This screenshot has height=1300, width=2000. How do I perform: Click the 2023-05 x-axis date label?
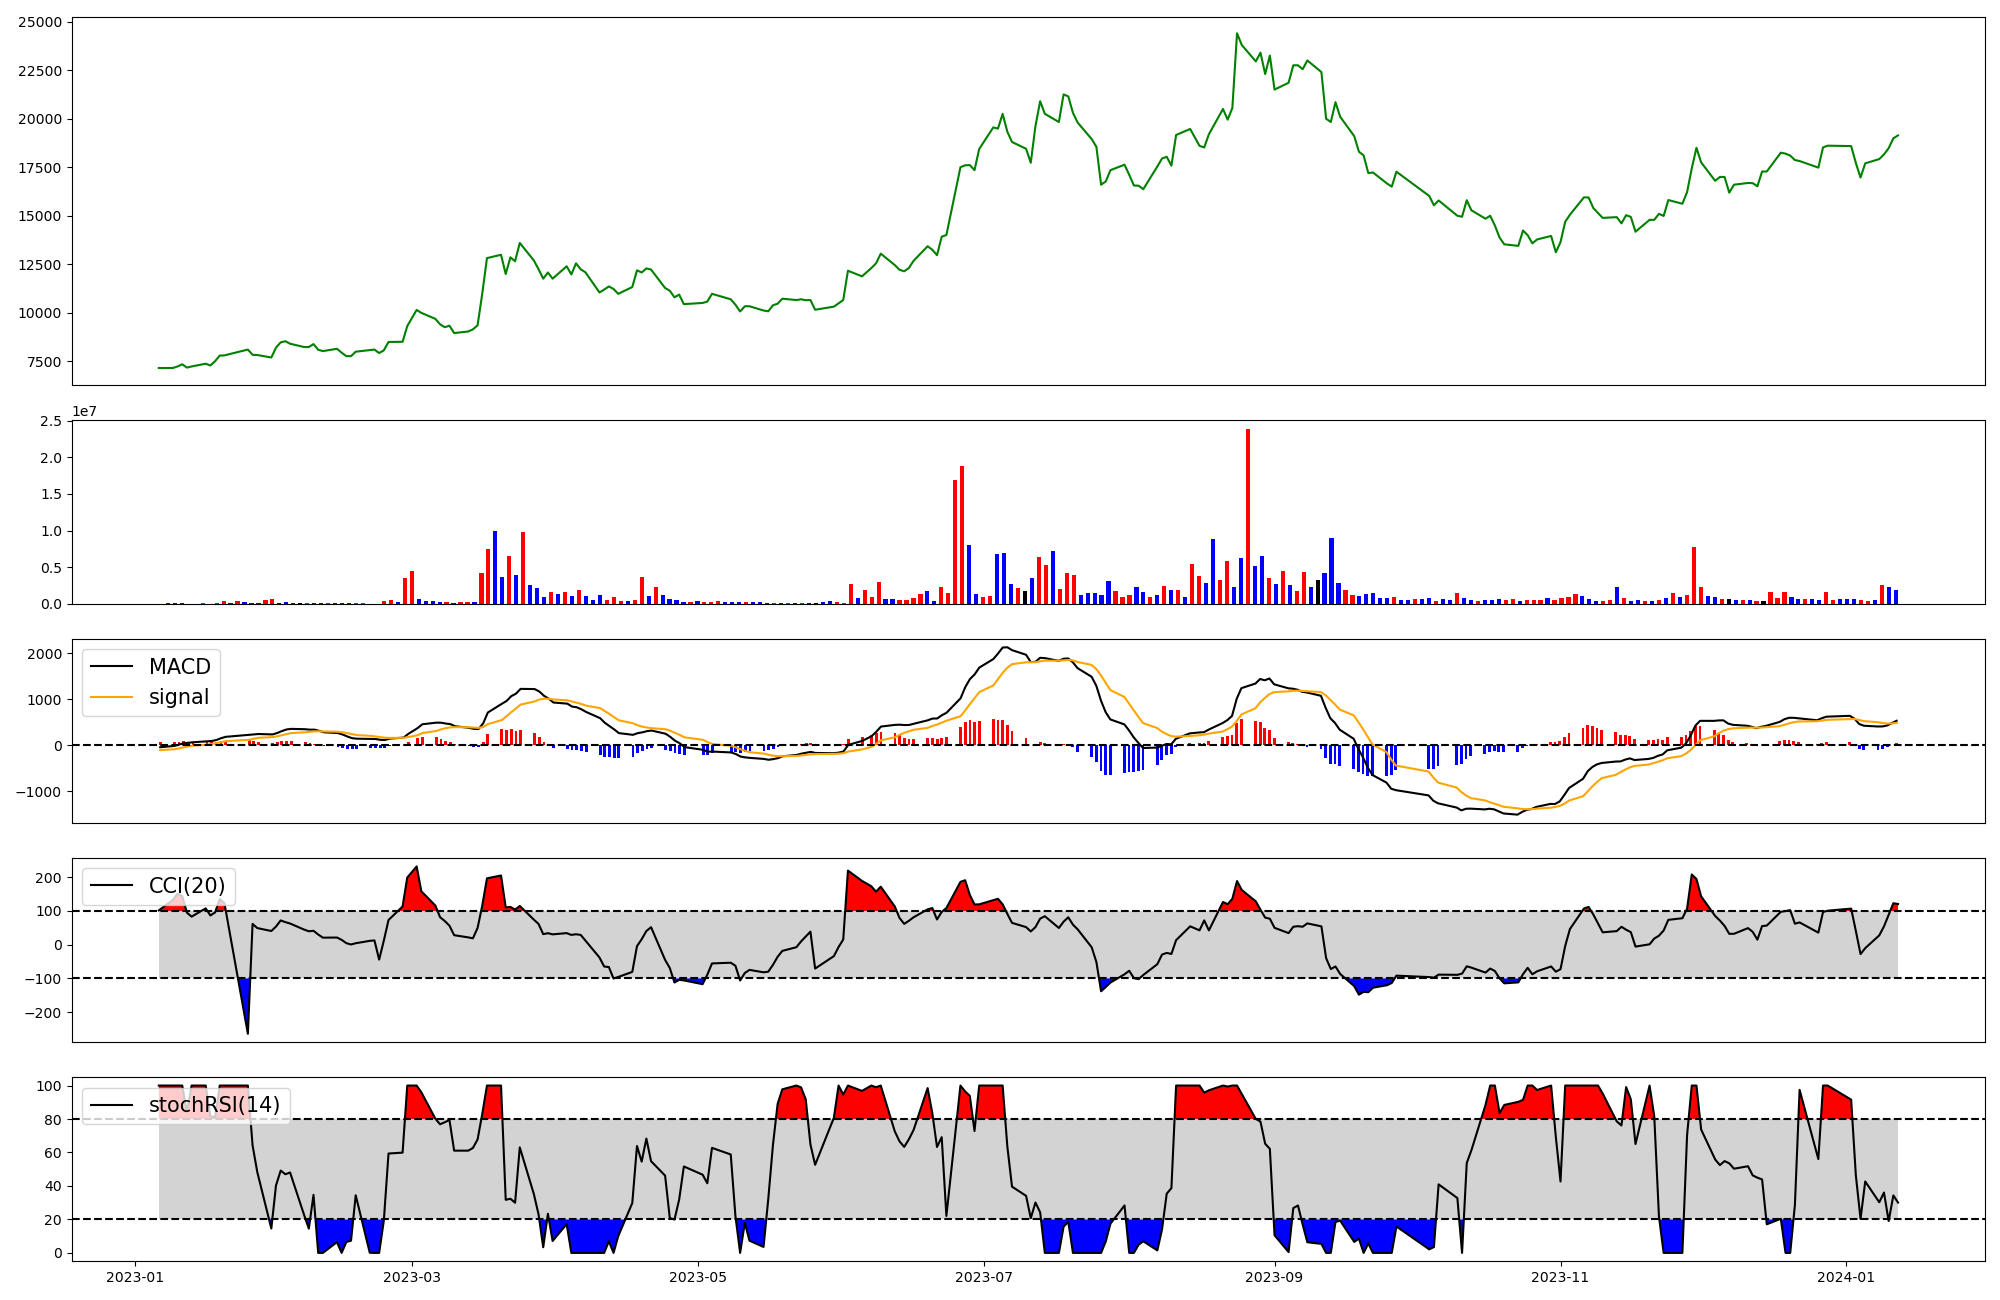pyautogui.click(x=698, y=1277)
